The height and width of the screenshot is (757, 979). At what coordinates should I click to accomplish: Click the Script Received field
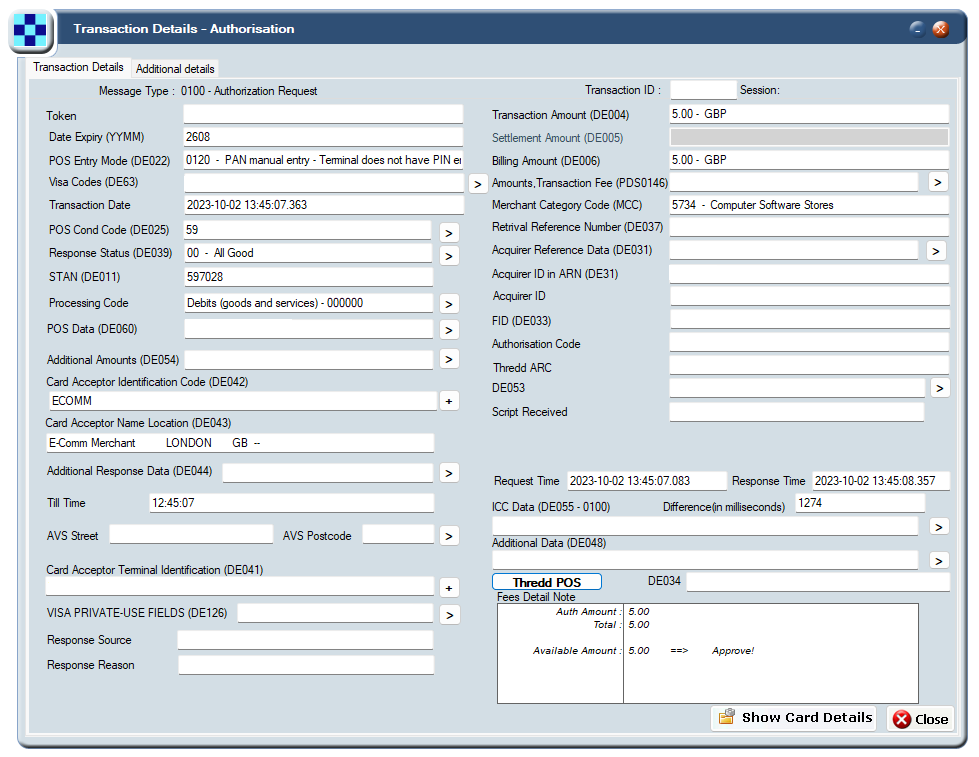797,412
